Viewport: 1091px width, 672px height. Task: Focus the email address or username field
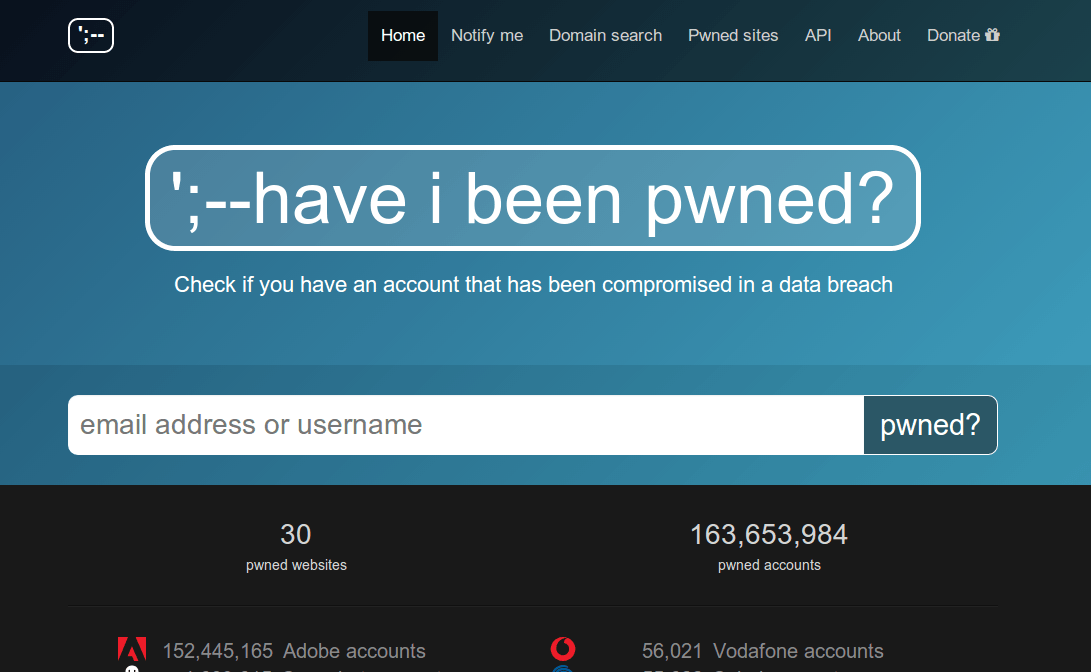coord(465,425)
